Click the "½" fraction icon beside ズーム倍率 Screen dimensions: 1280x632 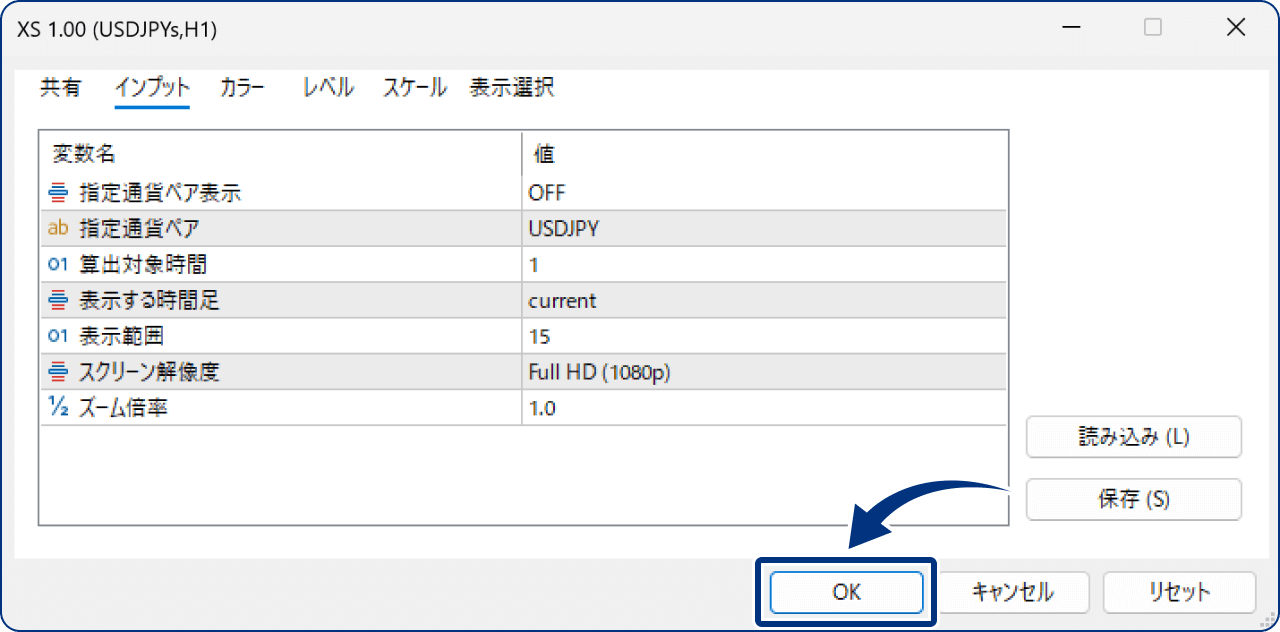[57, 408]
